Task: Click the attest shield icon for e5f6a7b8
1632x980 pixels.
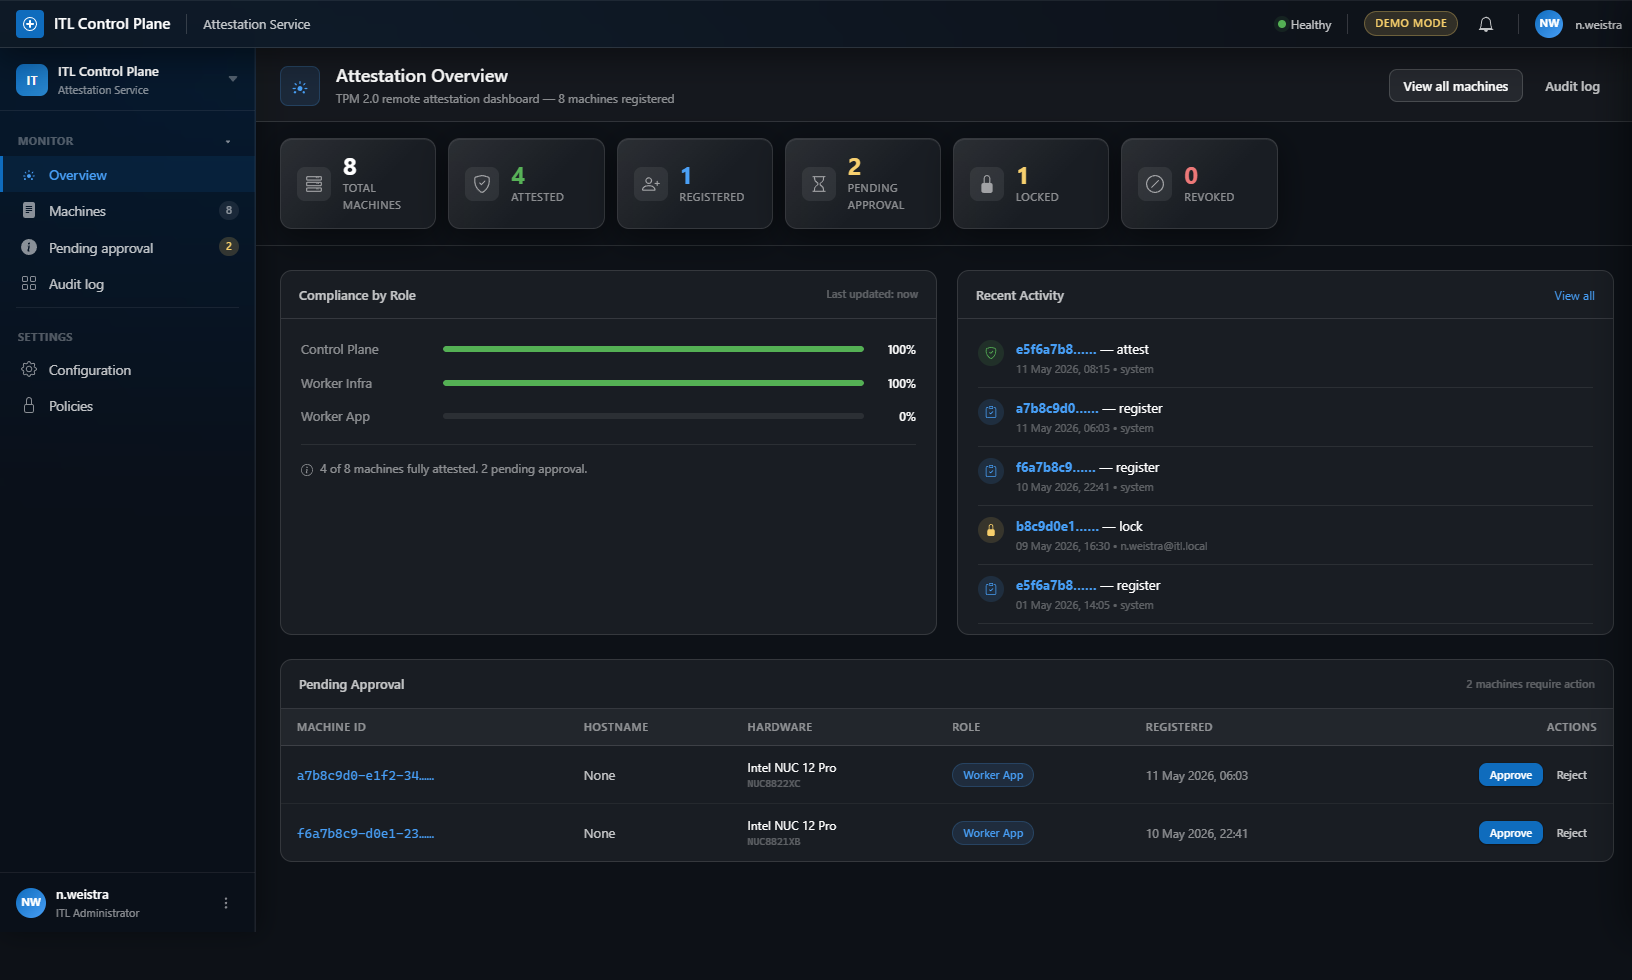Action: (991, 353)
